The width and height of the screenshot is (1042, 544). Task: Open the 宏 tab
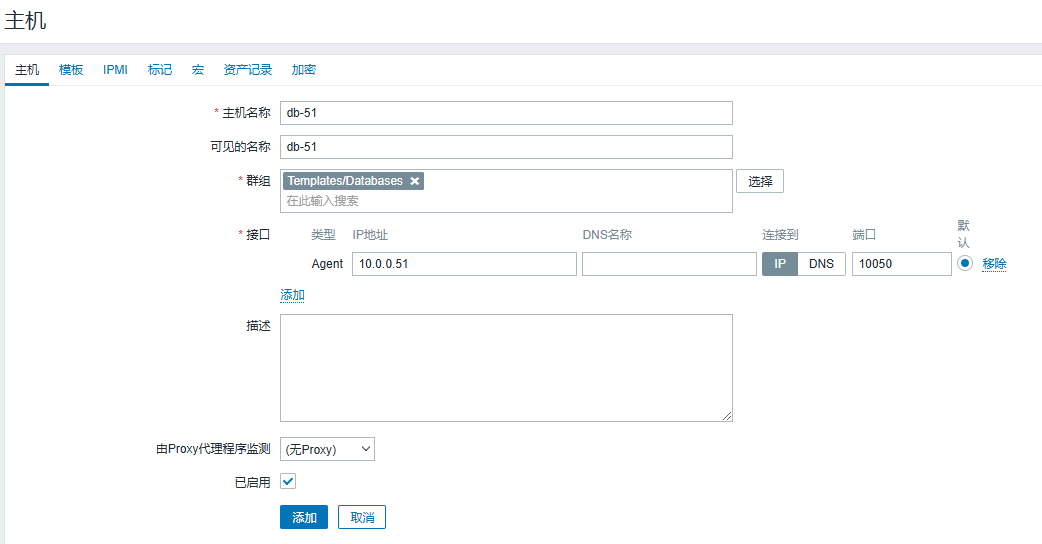point(197,70)
